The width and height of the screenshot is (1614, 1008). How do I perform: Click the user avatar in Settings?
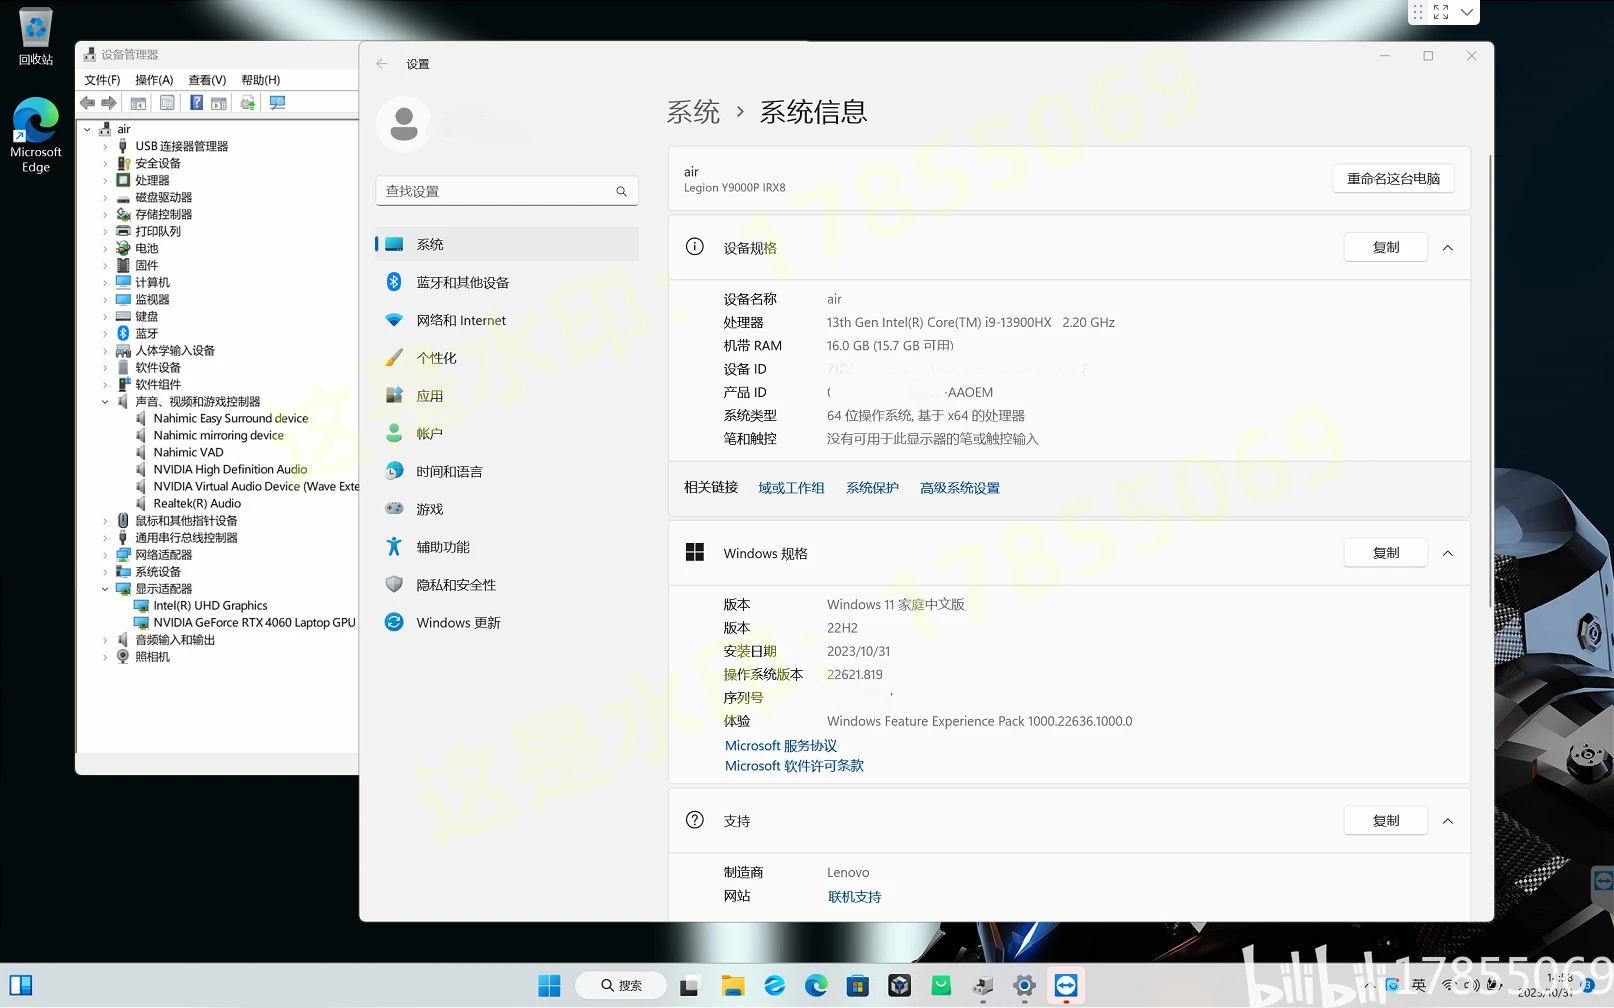click(x=404, y=125)
